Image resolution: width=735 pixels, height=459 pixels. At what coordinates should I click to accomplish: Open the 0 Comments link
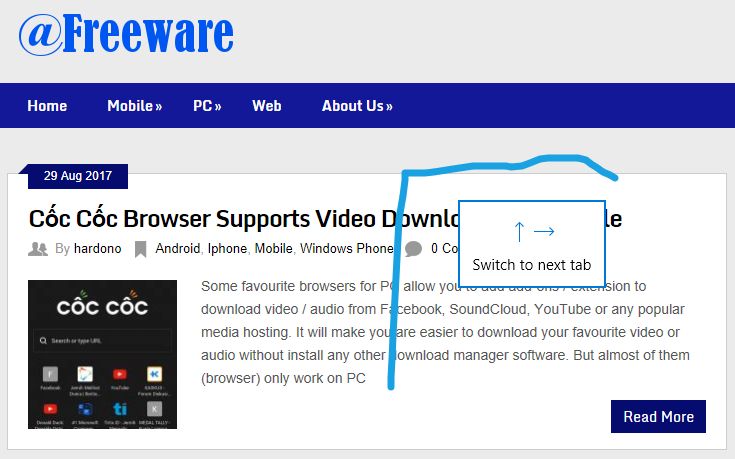[x=444, y=249]
